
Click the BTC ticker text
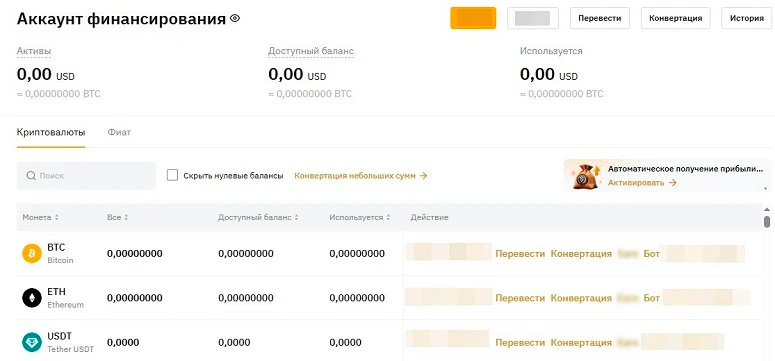[x=56, y=247]
